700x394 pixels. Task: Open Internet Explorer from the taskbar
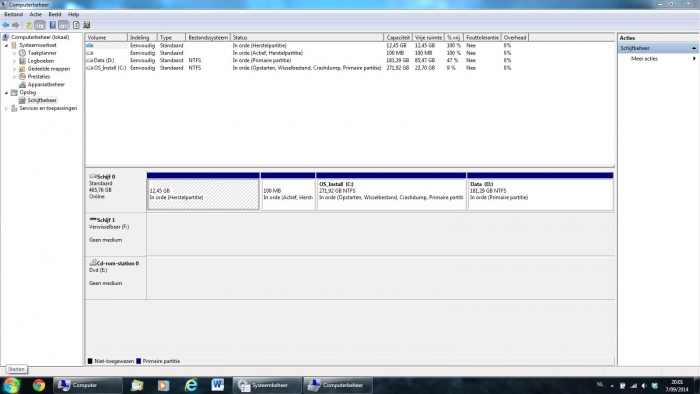pos(191,385)
